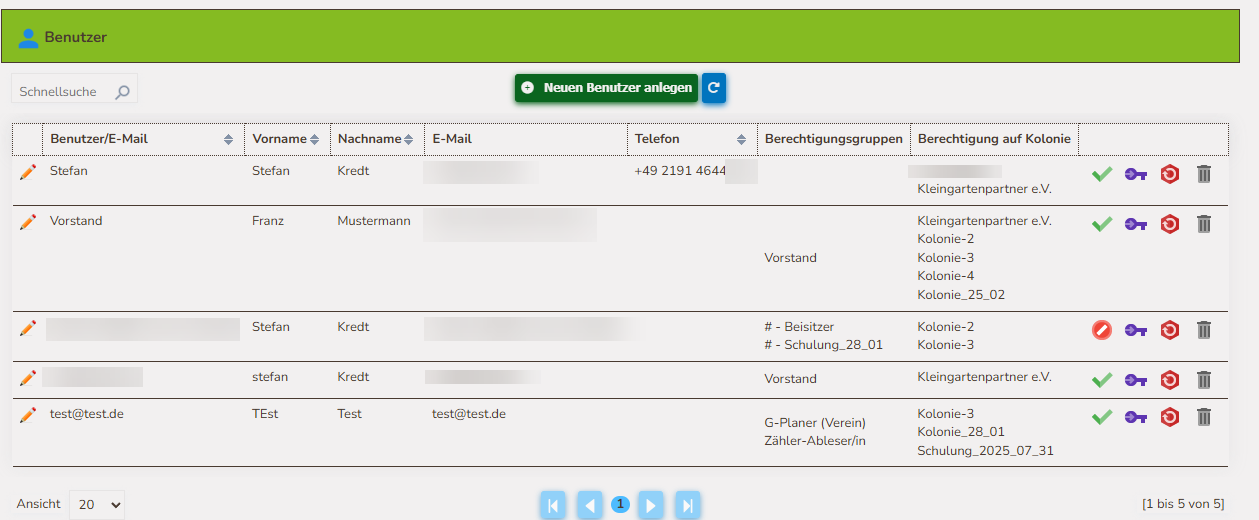The width and height of the screenshot is (1259, 520).
Task: Click the refresh icon beside Neuen Benutzer anlegen
Action: click(713, 88)
